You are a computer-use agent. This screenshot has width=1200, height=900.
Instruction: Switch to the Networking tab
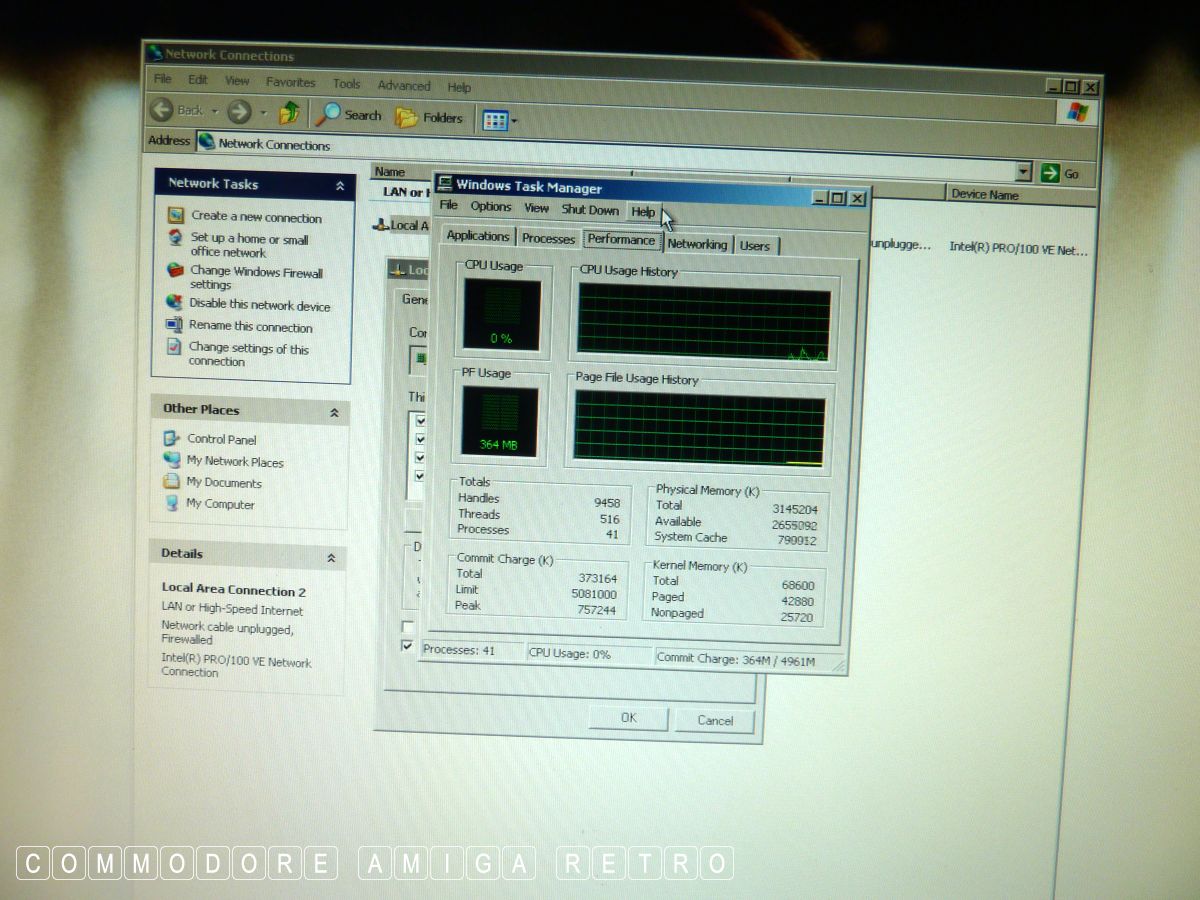[x=697, y=244]
